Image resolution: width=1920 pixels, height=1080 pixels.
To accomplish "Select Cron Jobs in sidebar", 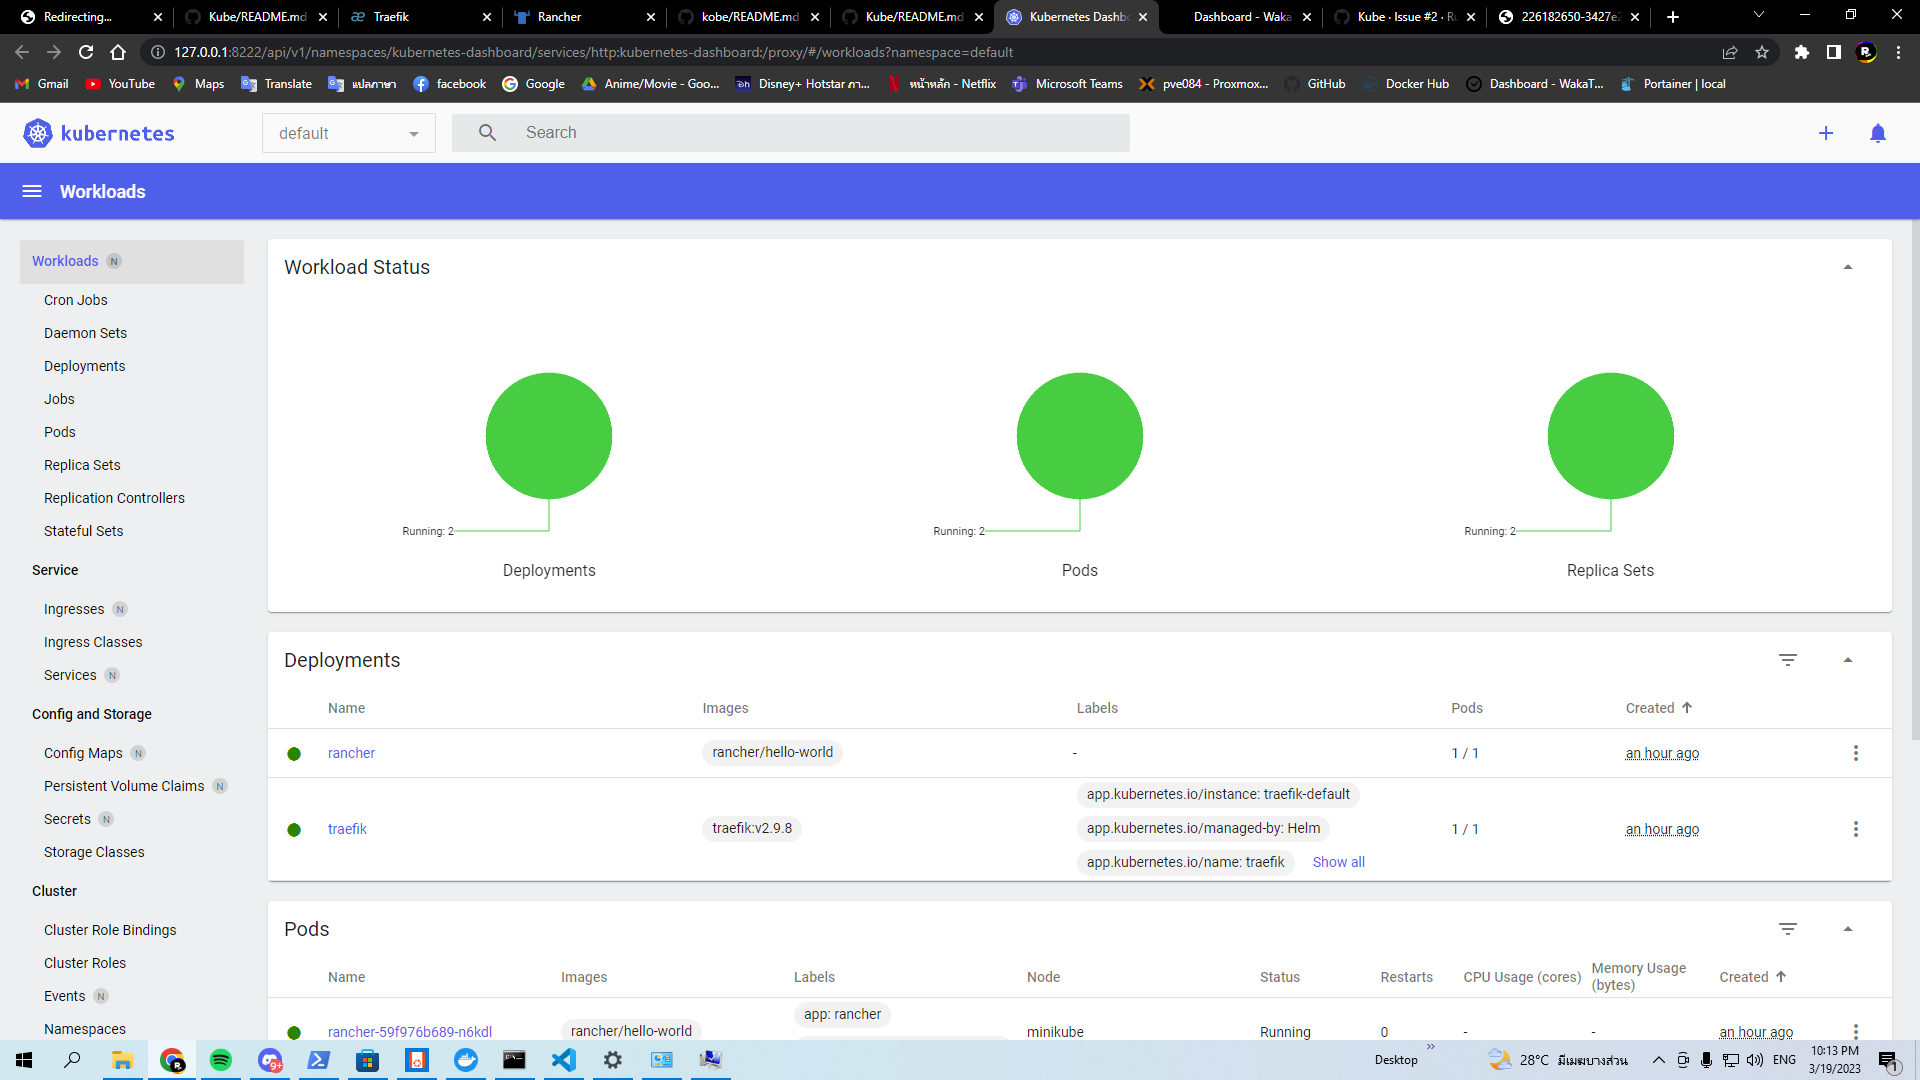I will 75,300.
